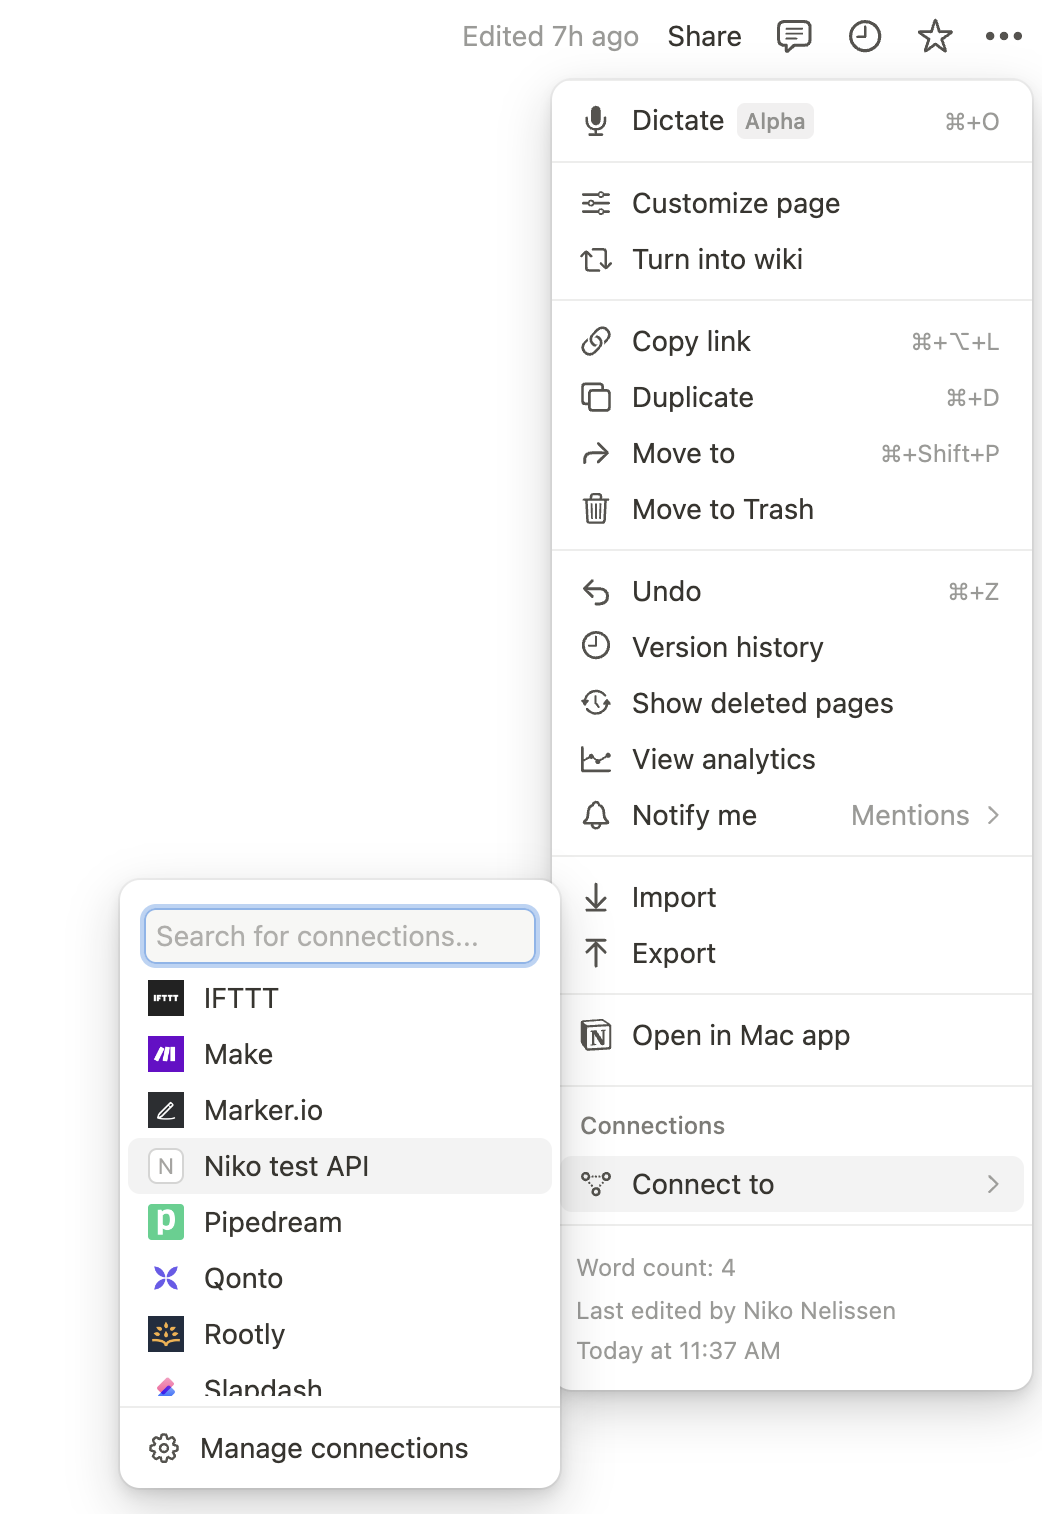Choose Version history entry
1042x1514 pixels.
pos(792,647)
